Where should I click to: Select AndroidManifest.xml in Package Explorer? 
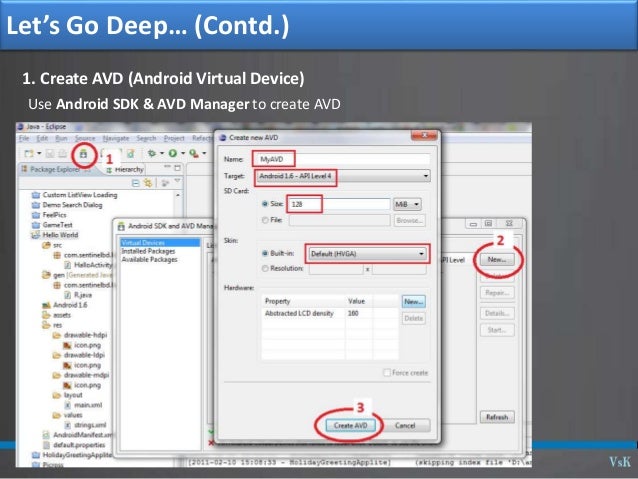(78, 435)
